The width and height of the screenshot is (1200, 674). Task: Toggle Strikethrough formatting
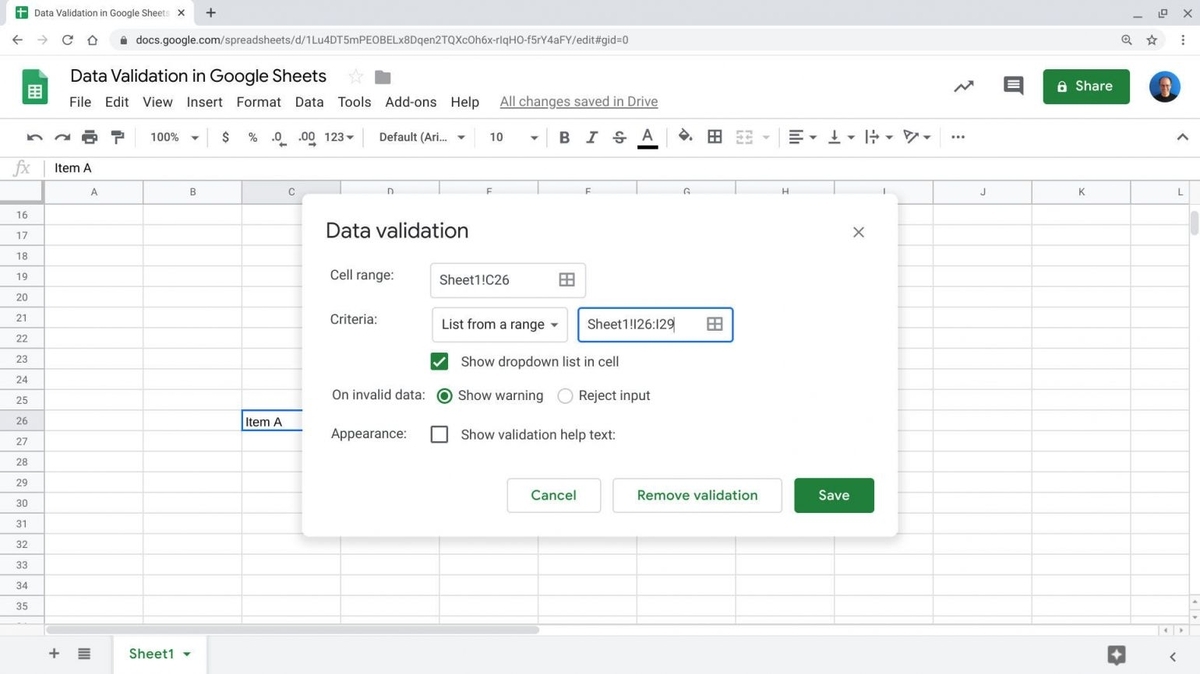(619, 137)
